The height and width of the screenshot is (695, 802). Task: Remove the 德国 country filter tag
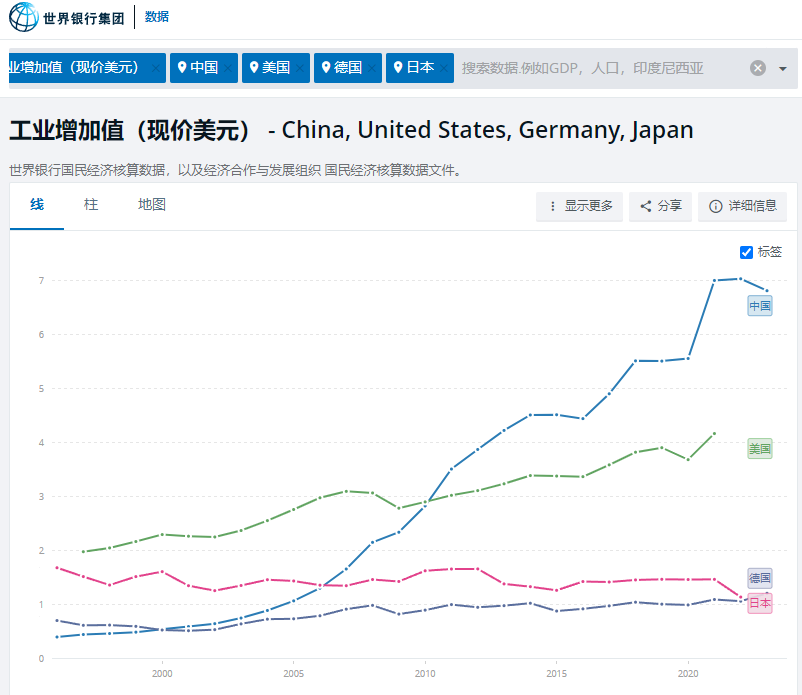[373, 68]
